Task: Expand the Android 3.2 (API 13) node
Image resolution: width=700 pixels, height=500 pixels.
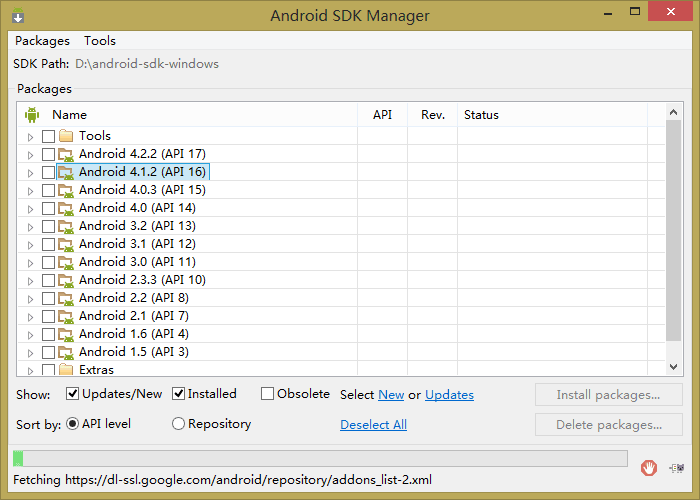Action: coord(30,227)
